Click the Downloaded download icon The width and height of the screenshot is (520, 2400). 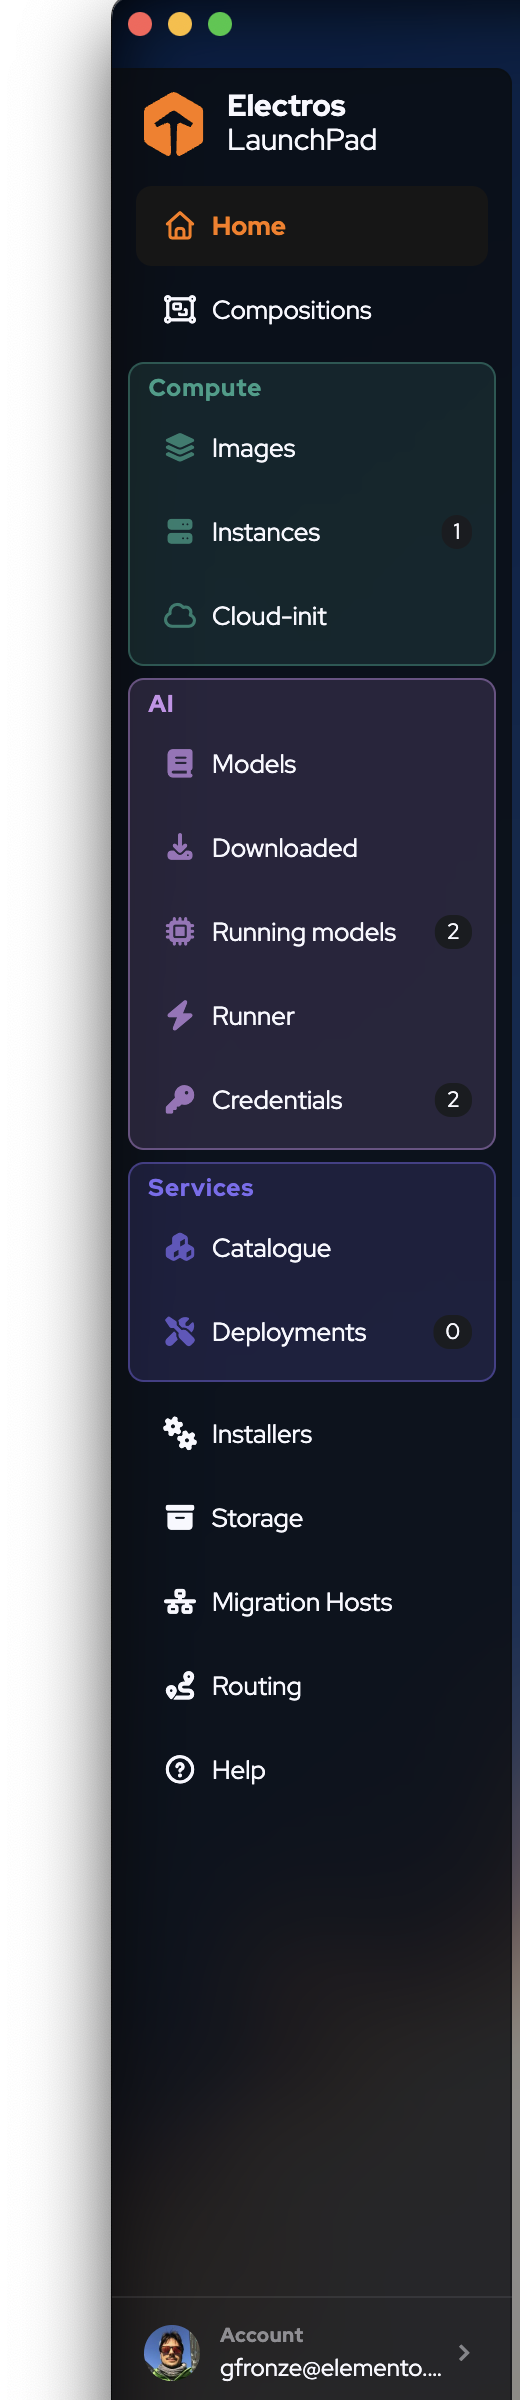pyautogui.click(x=180, y=848)
